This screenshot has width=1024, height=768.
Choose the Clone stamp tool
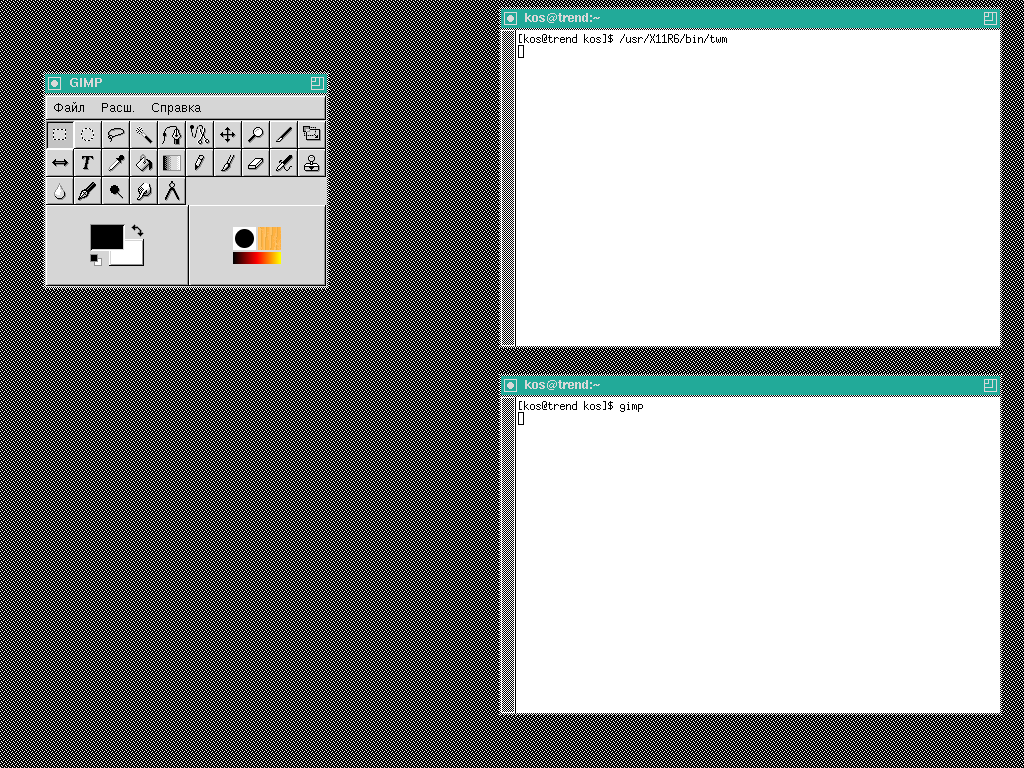(x=312, y=162)
